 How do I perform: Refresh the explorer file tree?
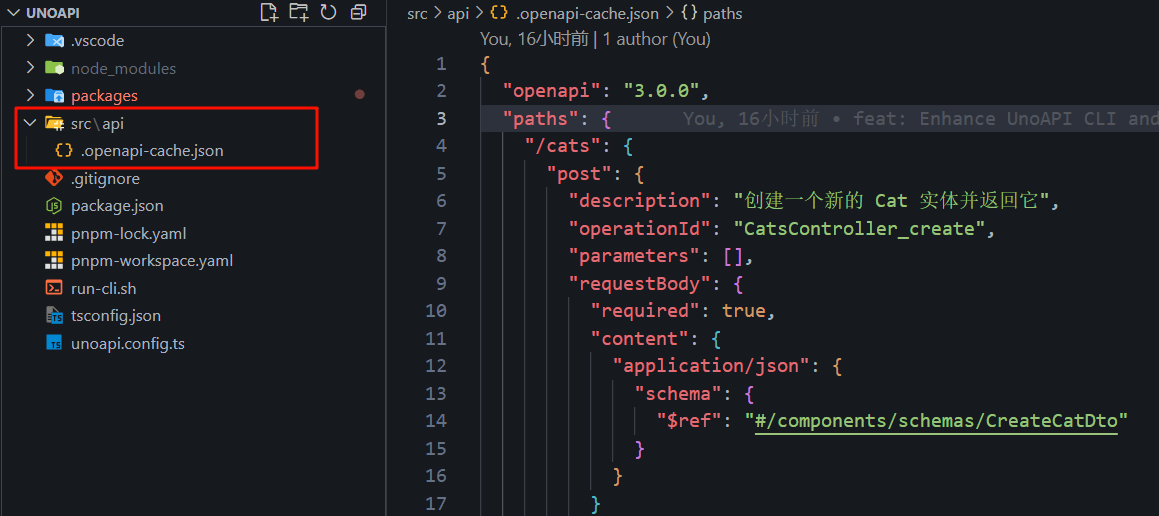328,13
